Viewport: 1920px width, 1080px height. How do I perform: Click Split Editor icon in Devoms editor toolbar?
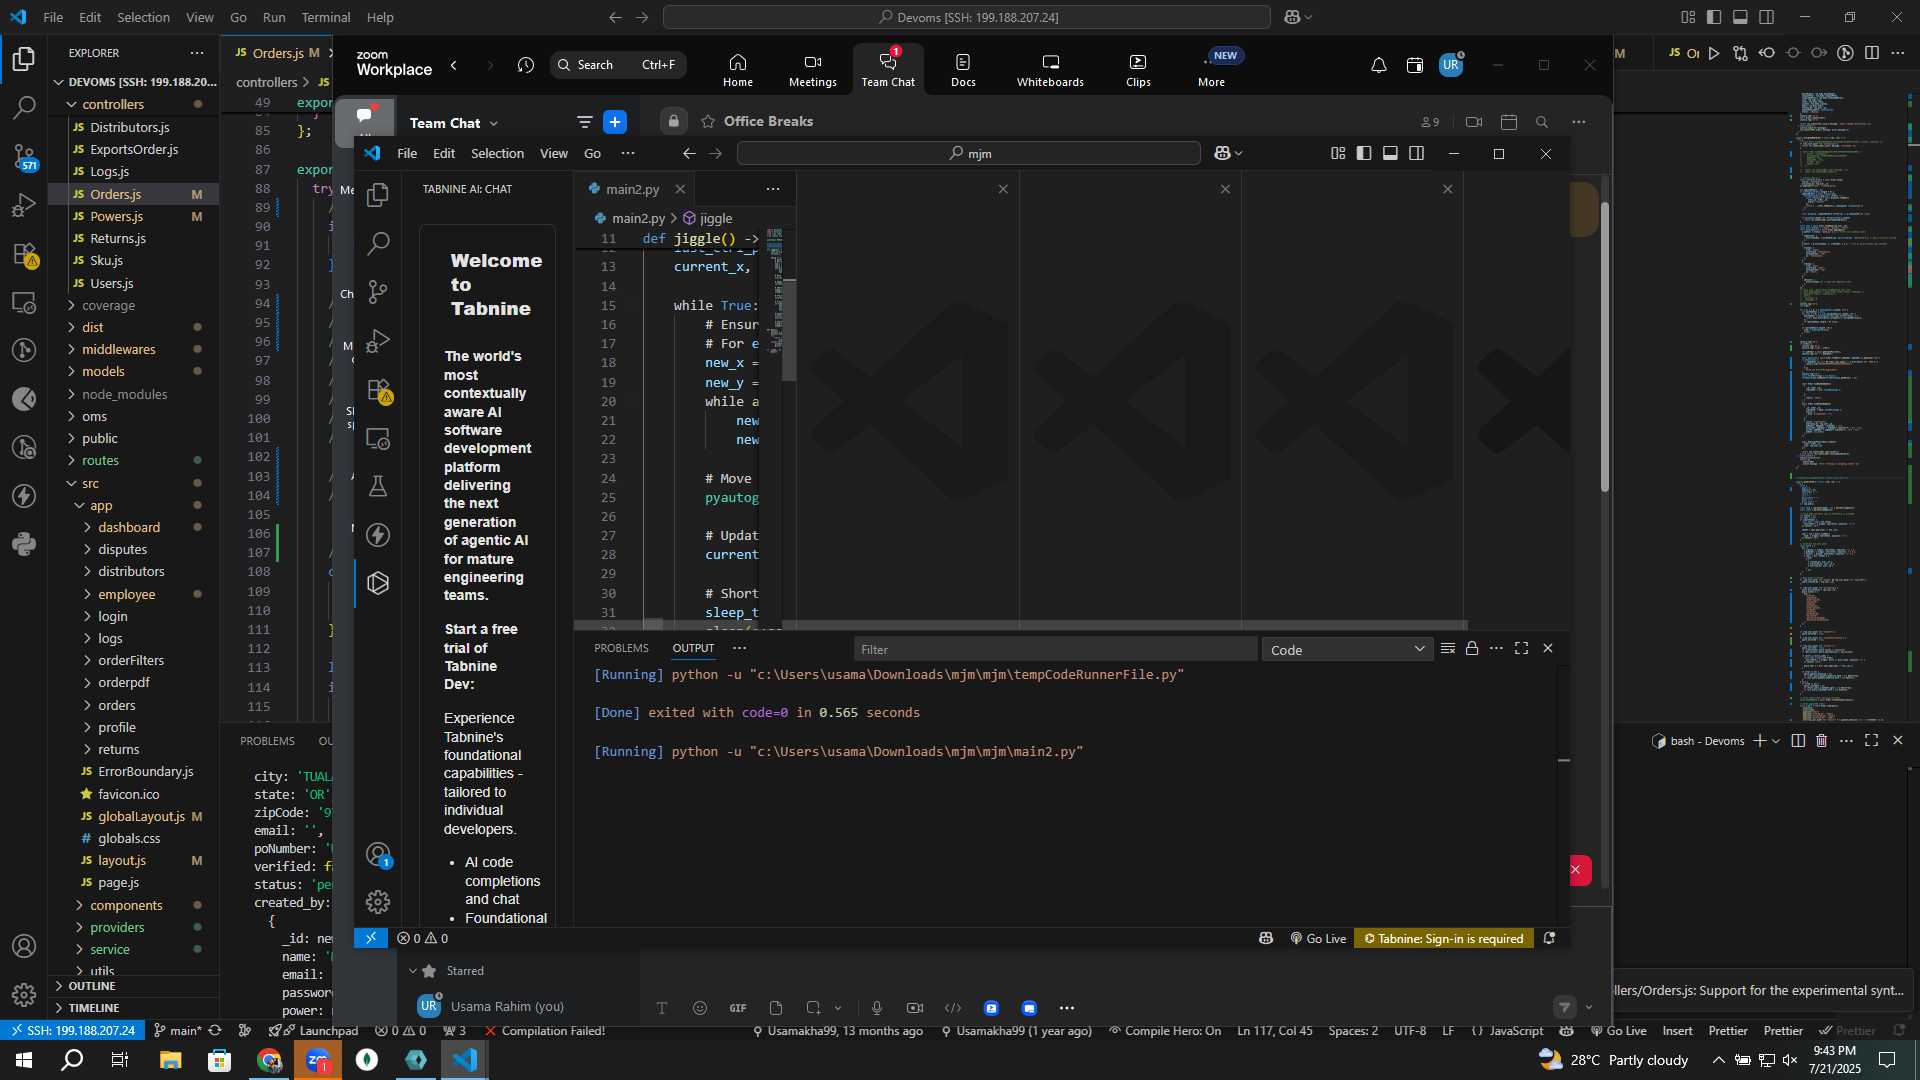point(1872,53)
